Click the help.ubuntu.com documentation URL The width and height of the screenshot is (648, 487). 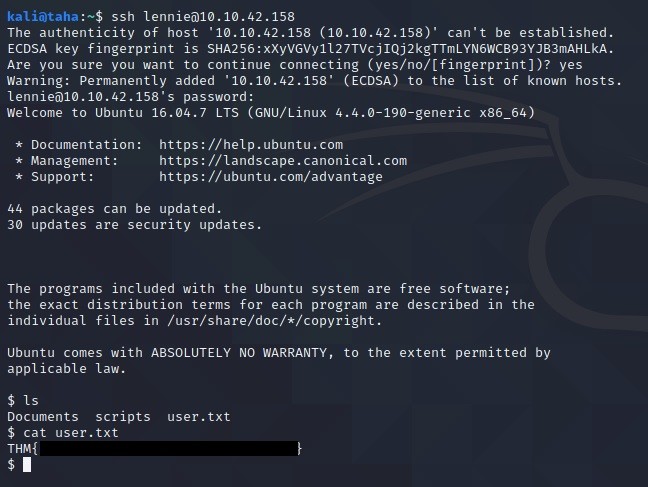click(251, 145)
